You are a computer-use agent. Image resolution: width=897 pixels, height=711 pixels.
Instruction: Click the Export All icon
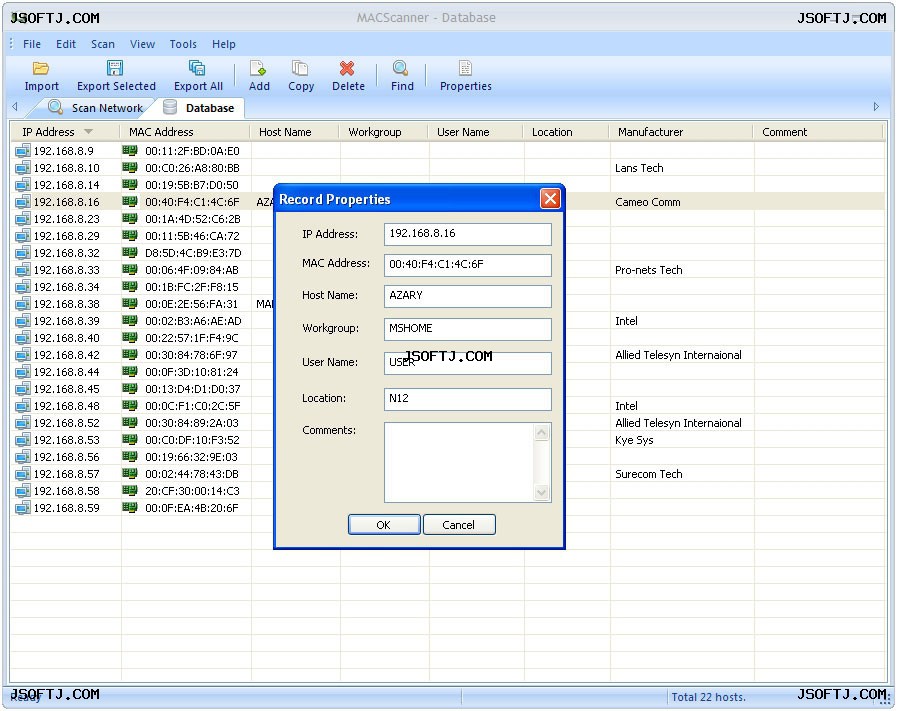pyautogui.click(x=197, y=68)
